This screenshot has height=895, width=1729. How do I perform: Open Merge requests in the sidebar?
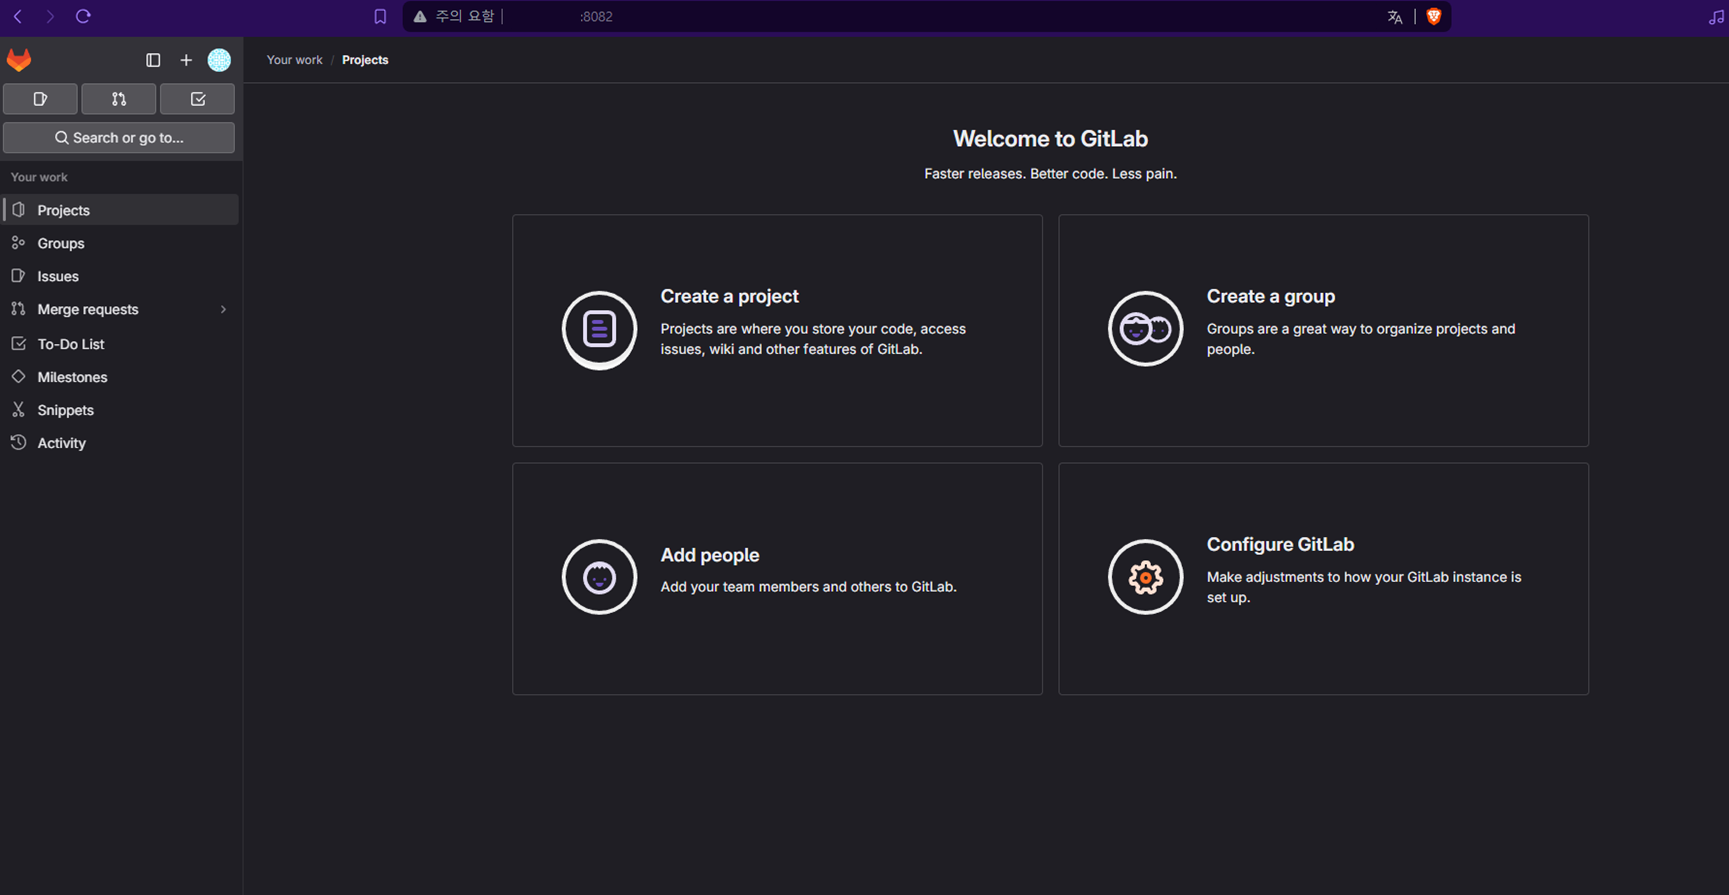coord(121,309)
